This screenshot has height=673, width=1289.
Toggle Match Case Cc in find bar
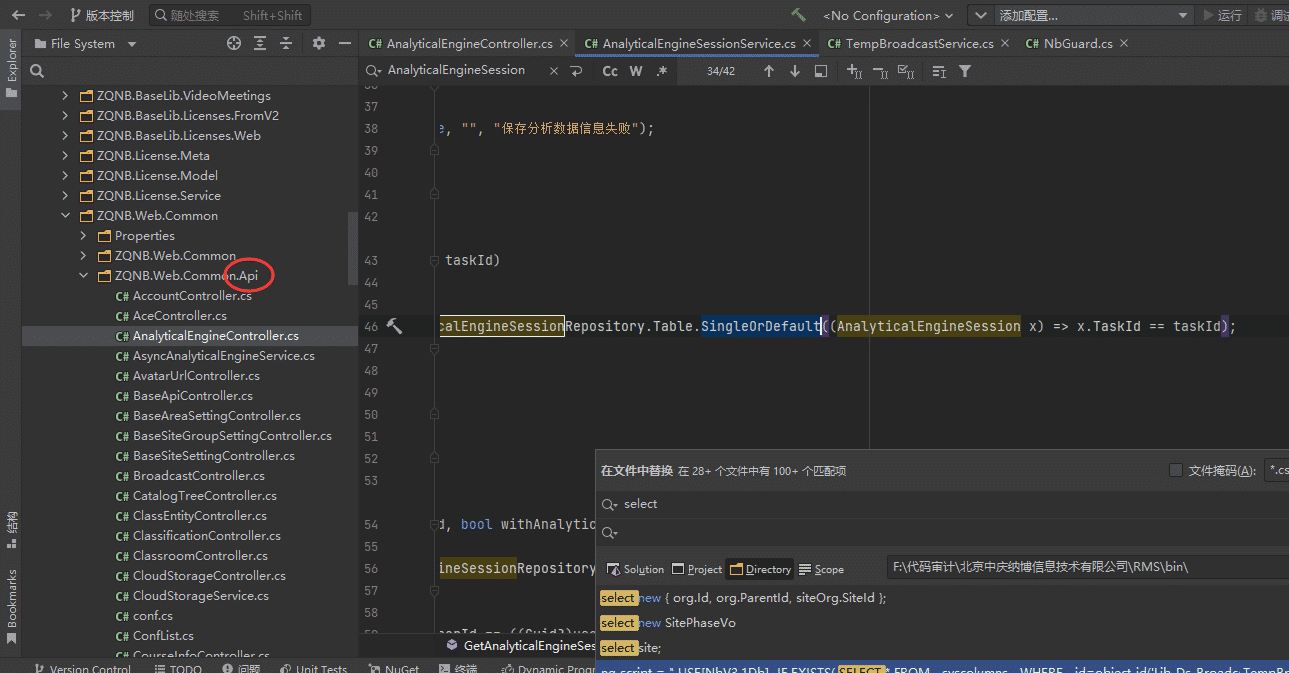click(610, 71)
